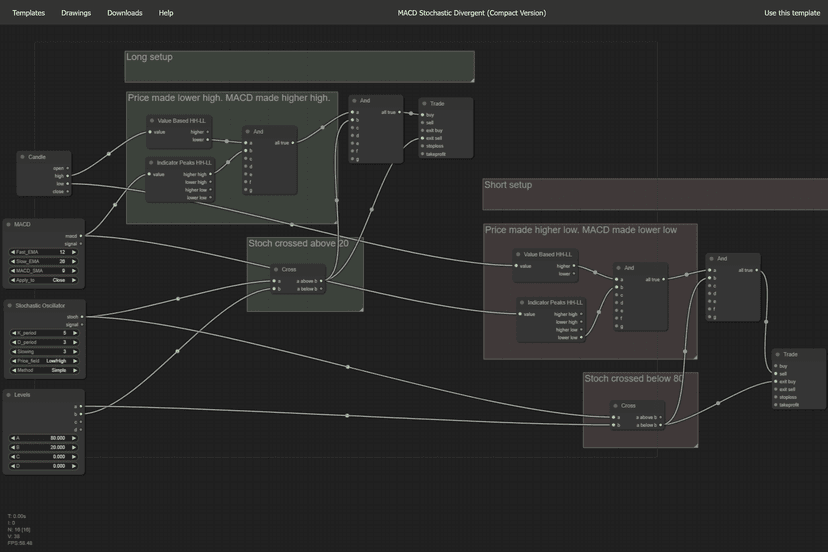Screen dimensions: 828x552
Task: Click title dot of And node inside 'Price made lower high' group
Action: click(248, 132)
